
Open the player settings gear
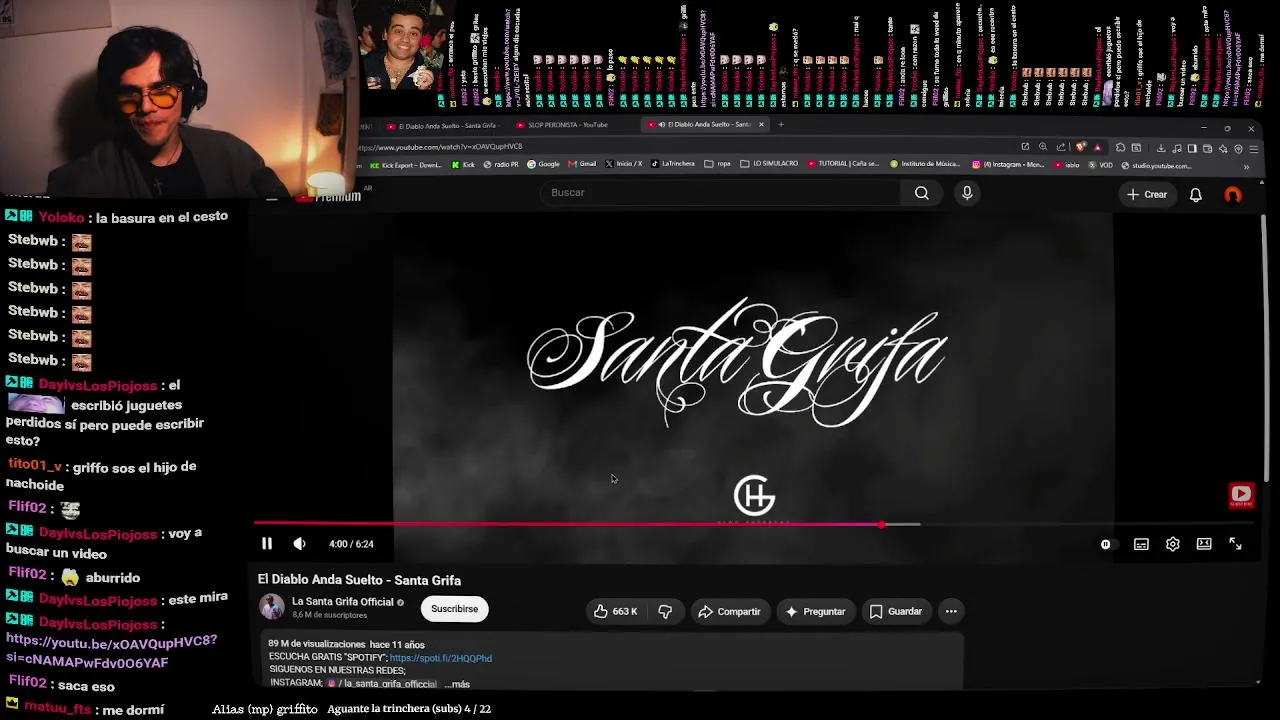pyautogui.click(x=1173, y=544)
